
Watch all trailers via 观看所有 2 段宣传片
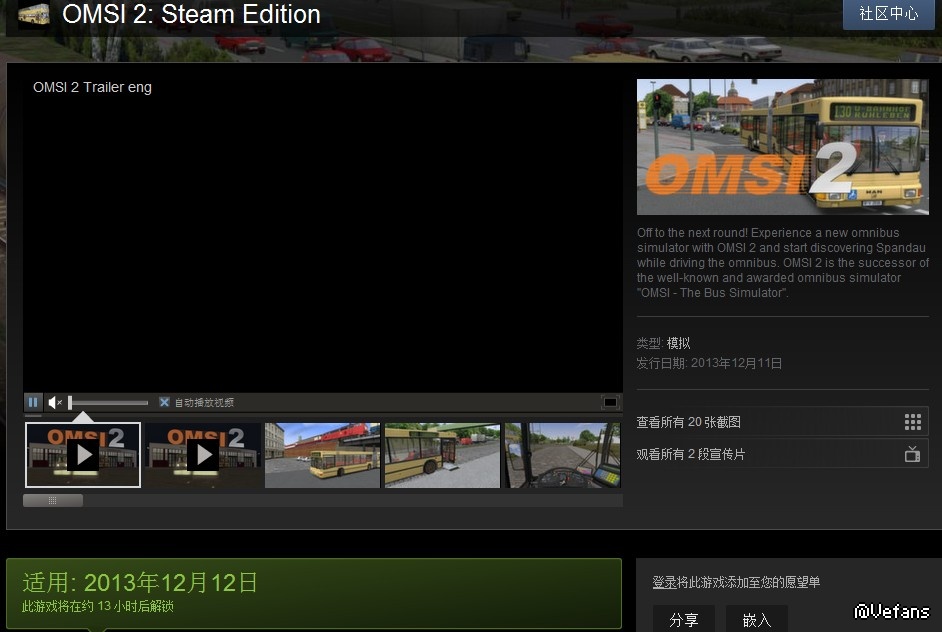tap(782, 454)
